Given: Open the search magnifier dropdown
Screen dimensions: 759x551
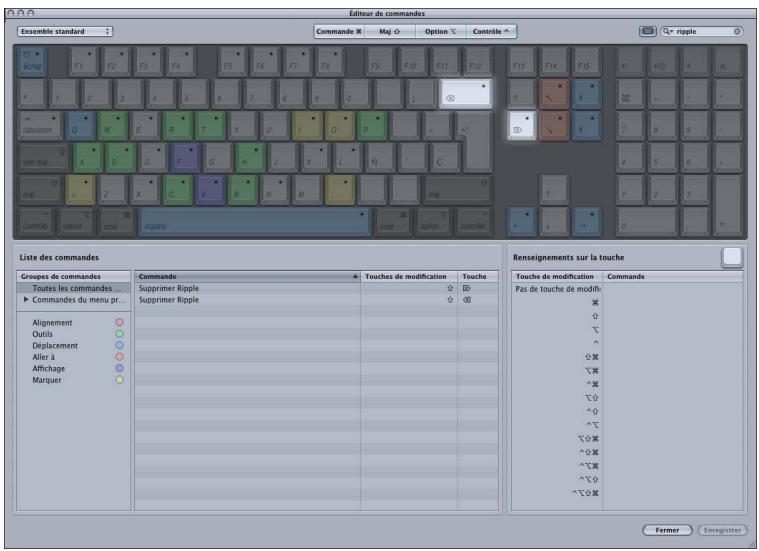Looking at the screenshot, I should click(x=668, y=31).
